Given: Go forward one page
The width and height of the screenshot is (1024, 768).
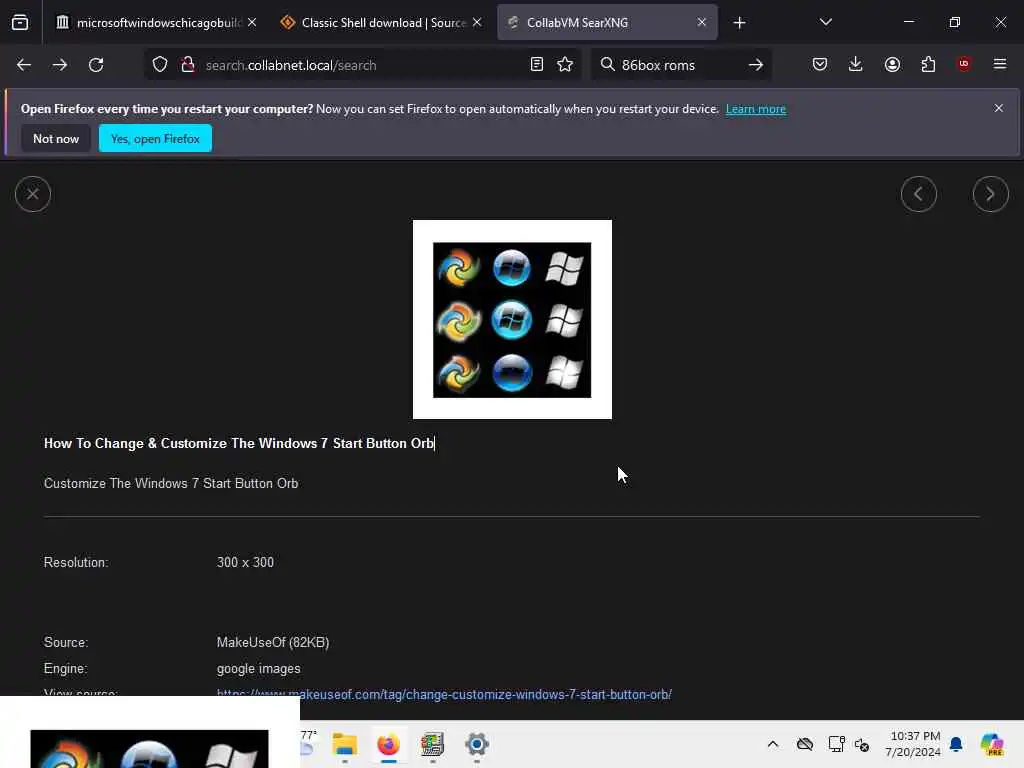Looking at the screenshot, I should point(60,65).
